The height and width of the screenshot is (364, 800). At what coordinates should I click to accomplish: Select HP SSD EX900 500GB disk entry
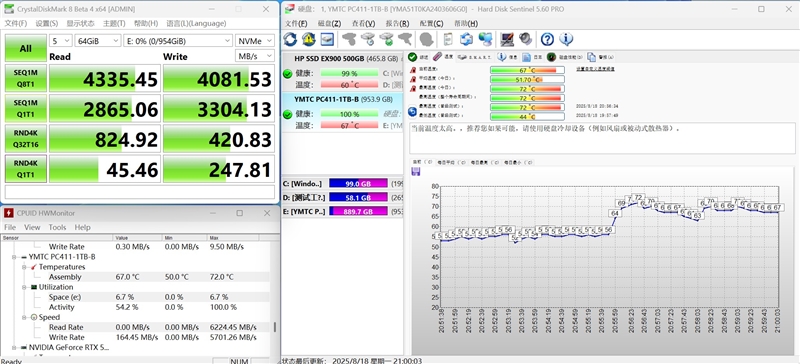(342, 71)
